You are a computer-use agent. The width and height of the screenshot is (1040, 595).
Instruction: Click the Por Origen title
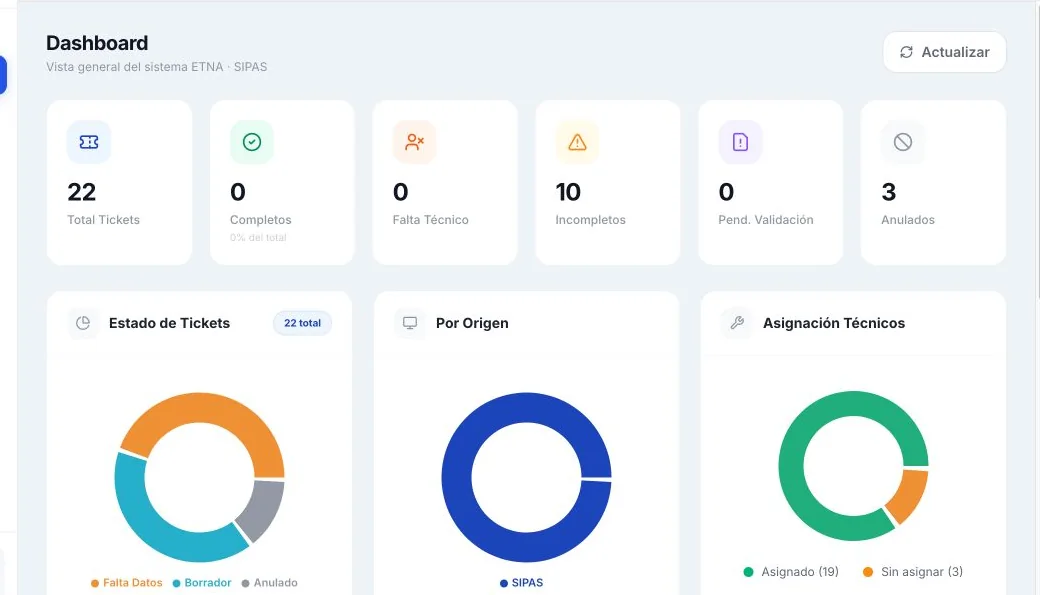coord(472,323)
